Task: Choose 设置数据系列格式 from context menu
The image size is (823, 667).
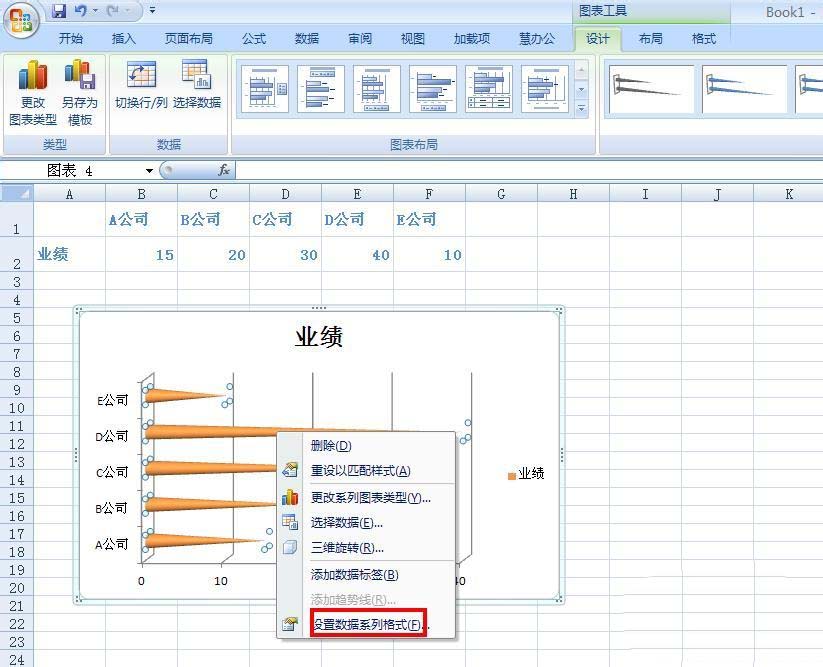Action: click(x=364, y=624)
